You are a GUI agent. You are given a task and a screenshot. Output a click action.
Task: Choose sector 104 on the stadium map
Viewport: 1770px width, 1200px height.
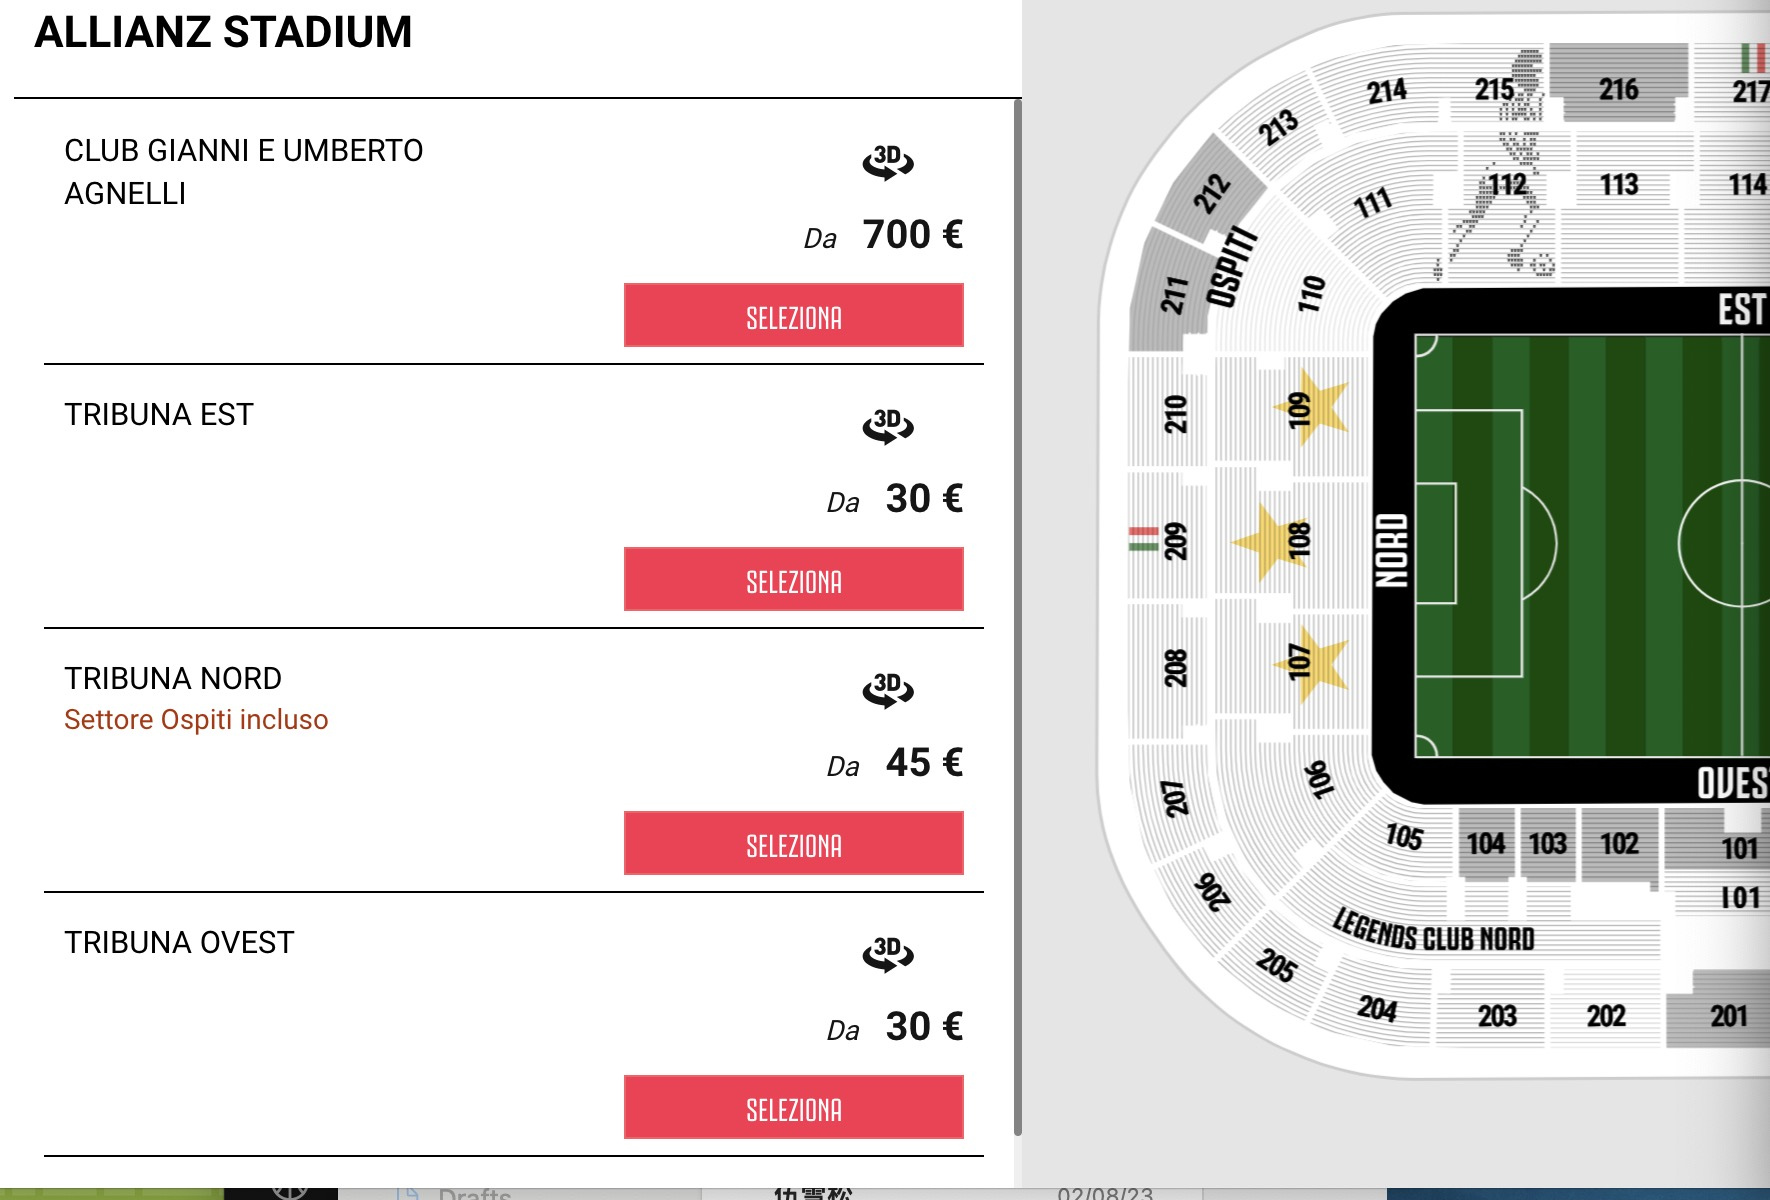coord(1486,843)
